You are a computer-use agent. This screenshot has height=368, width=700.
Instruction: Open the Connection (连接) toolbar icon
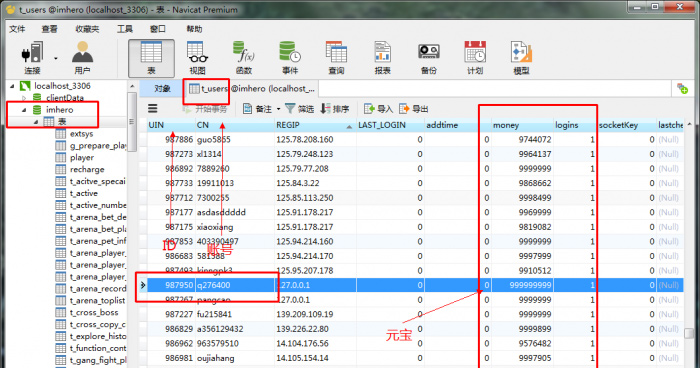32,57
